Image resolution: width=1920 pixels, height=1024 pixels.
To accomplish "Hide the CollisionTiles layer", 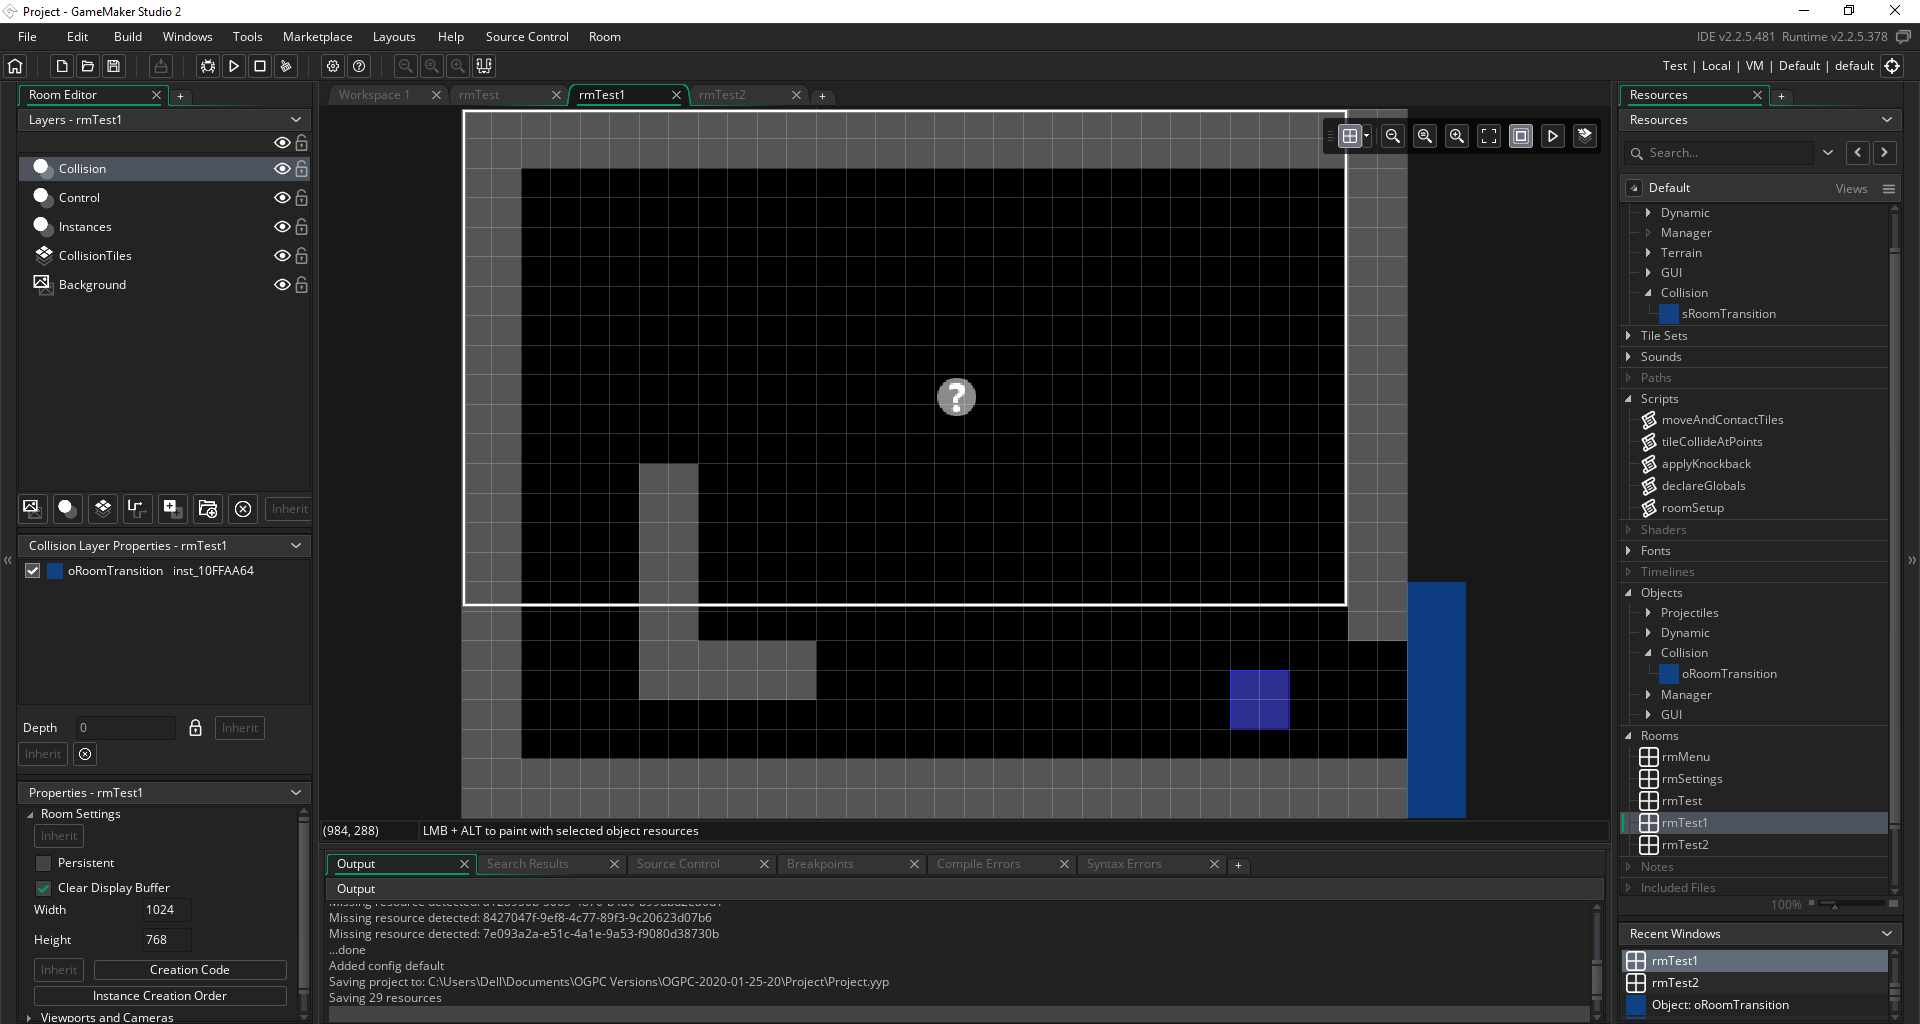I will click(x=282, y=256).
